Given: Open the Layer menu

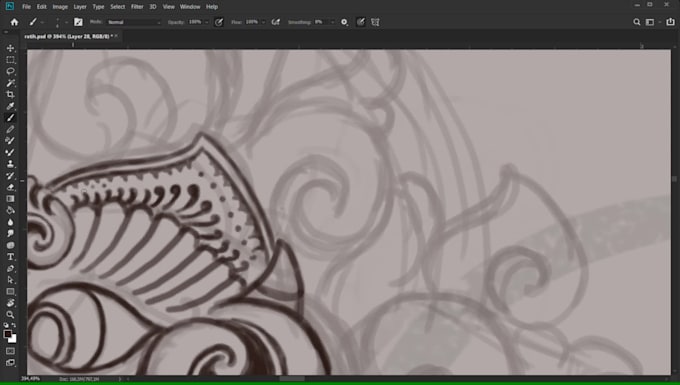Looking at the screenshot, I should [x=80, y=7].
